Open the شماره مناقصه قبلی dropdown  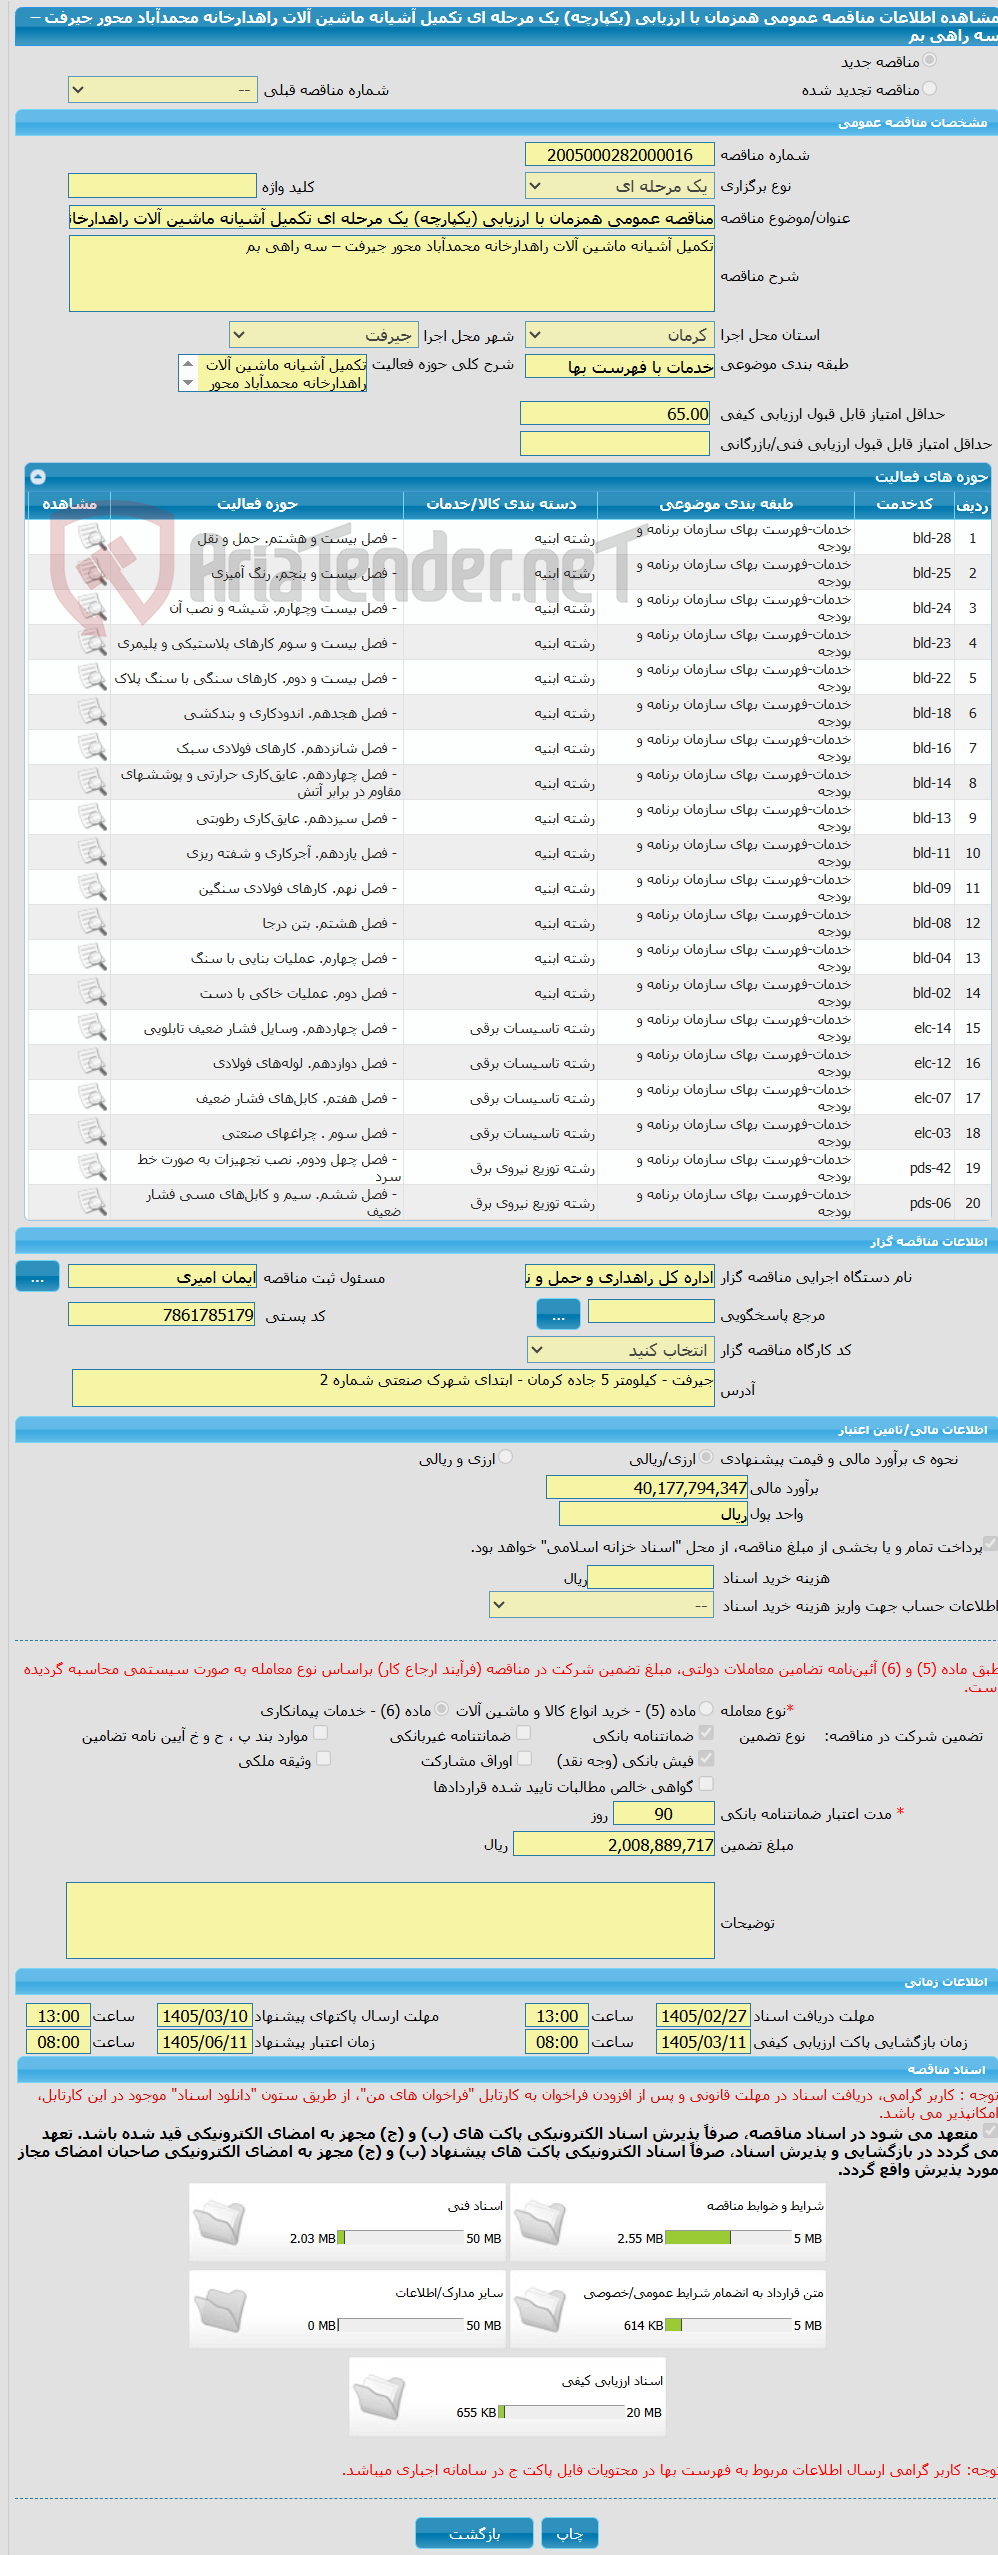click(163, 90)
